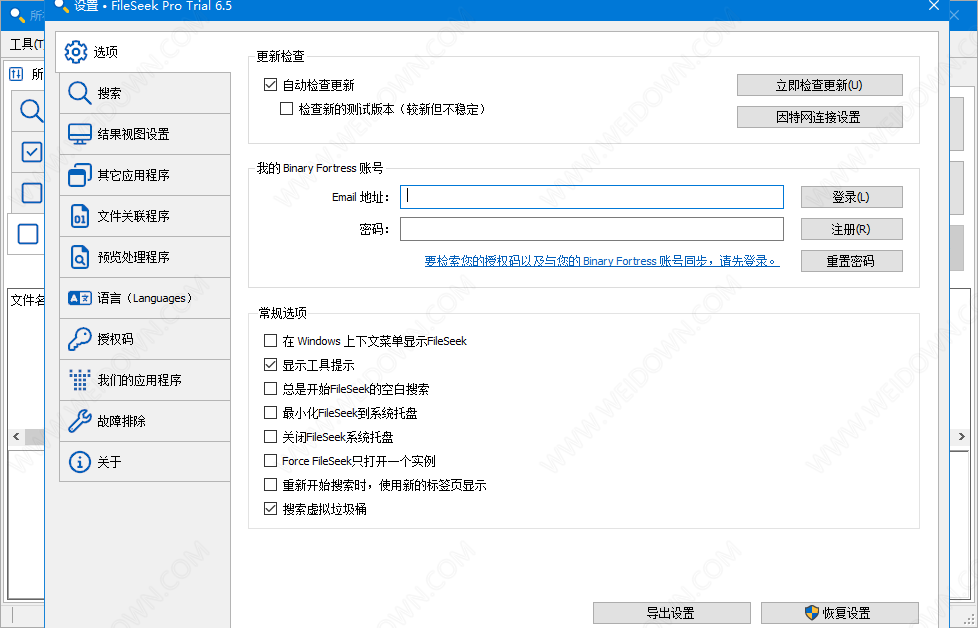The image size is (978, 628).
Task: Open 工具 menu in the background window
Action: (26, 44)
